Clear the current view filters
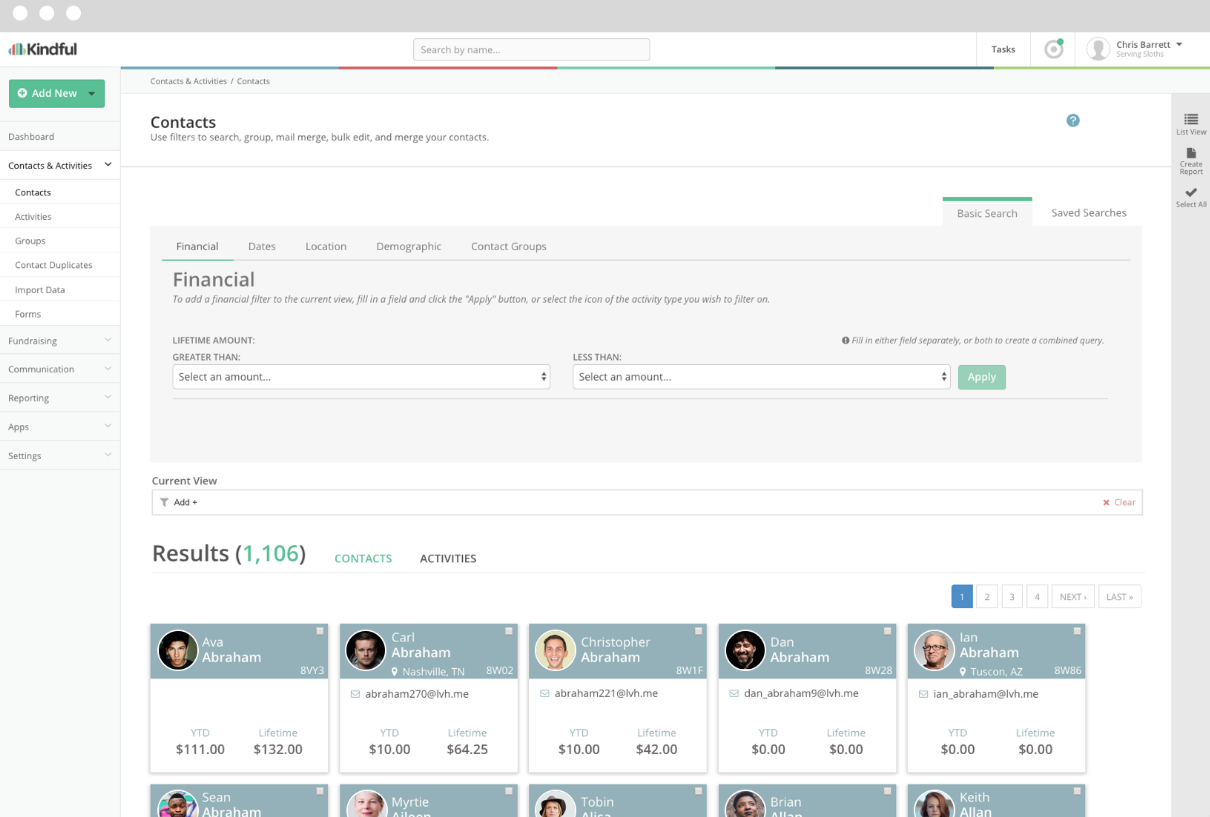Viewport: 1210px width, 817px height. click(1119, 502)
